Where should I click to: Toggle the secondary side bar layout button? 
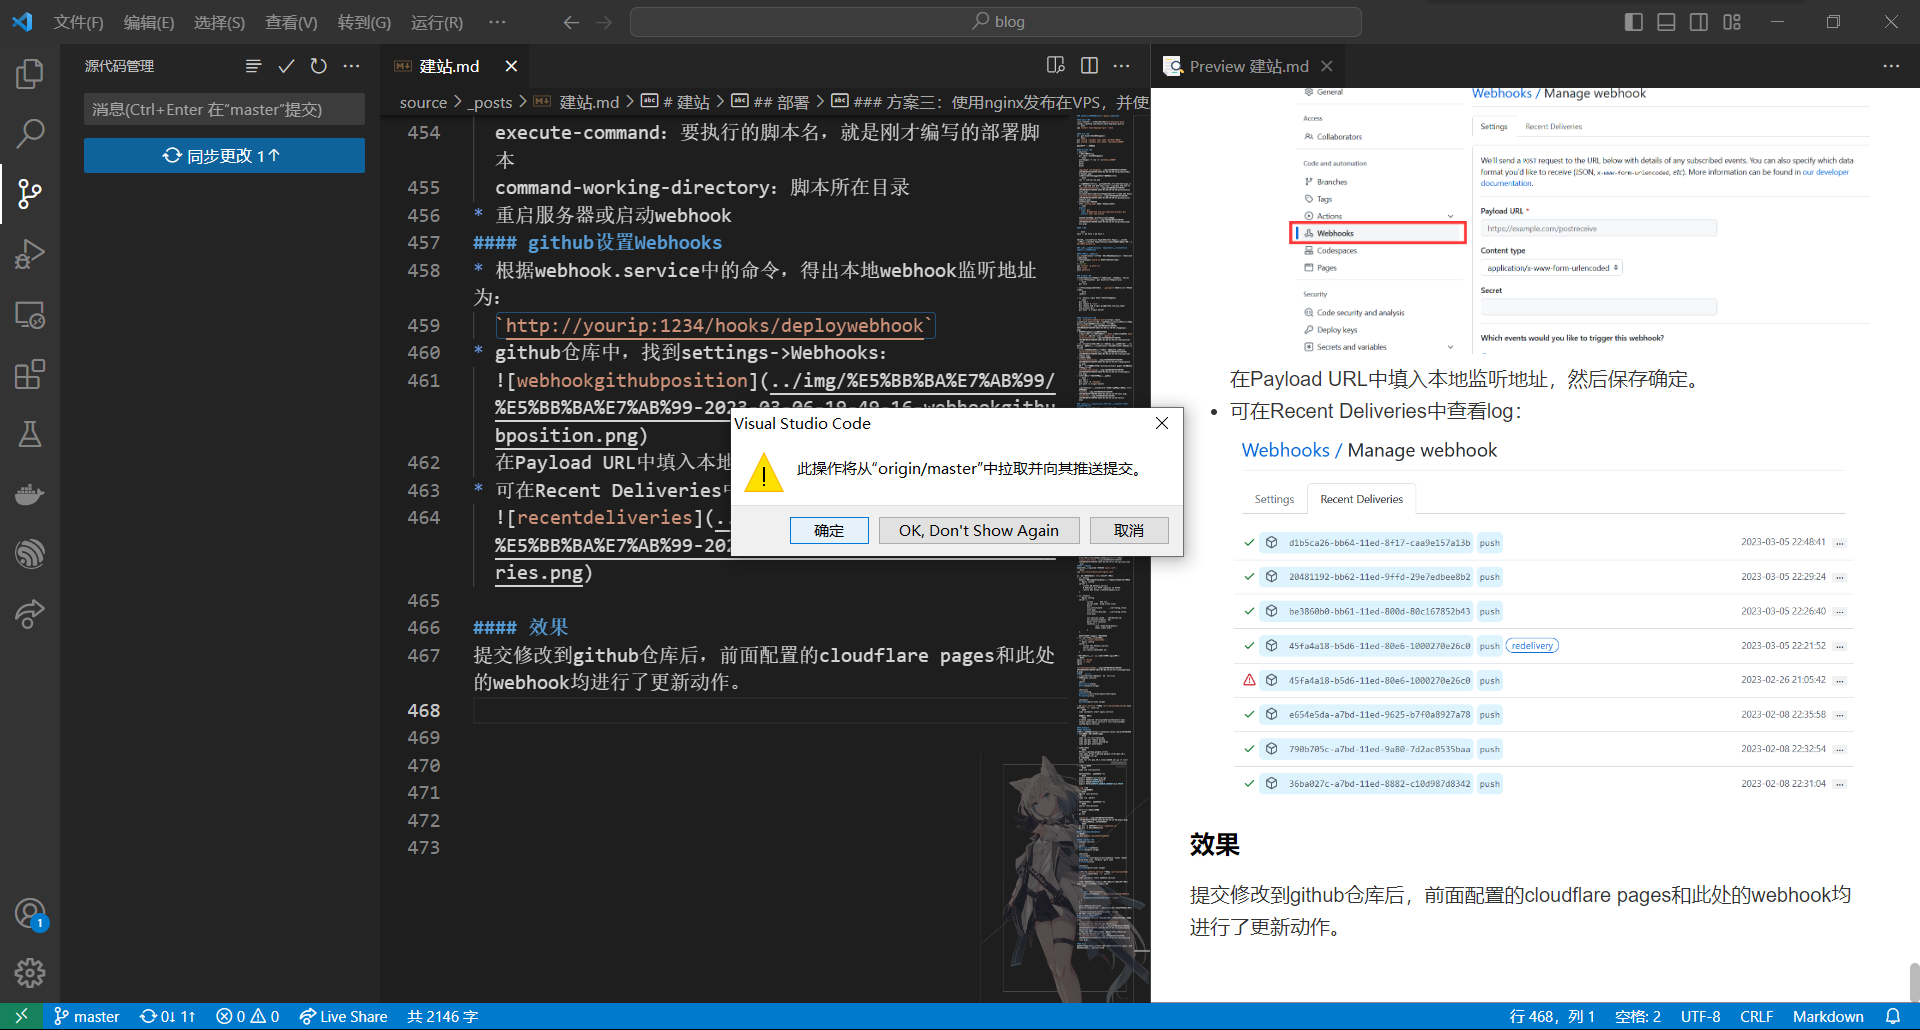click(x=1699, y=22)
